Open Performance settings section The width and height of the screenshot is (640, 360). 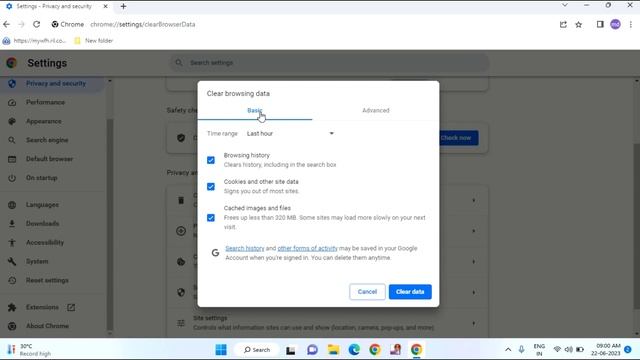click(45, 102)
